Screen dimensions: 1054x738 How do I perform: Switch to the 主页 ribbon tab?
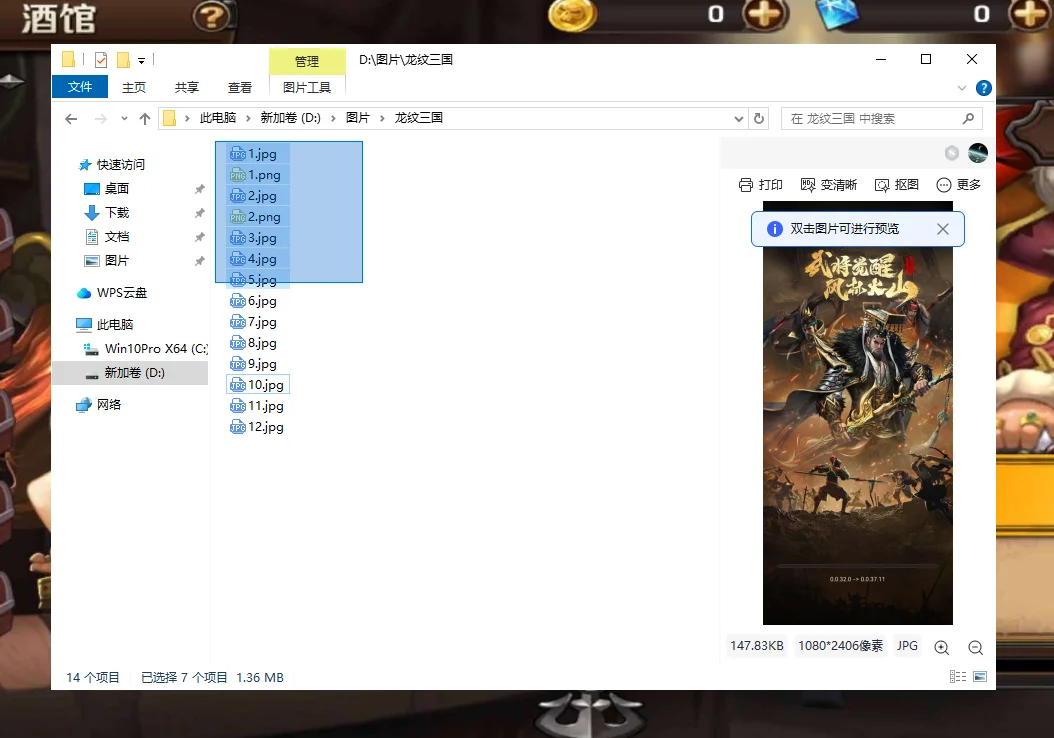coord(134,87)
